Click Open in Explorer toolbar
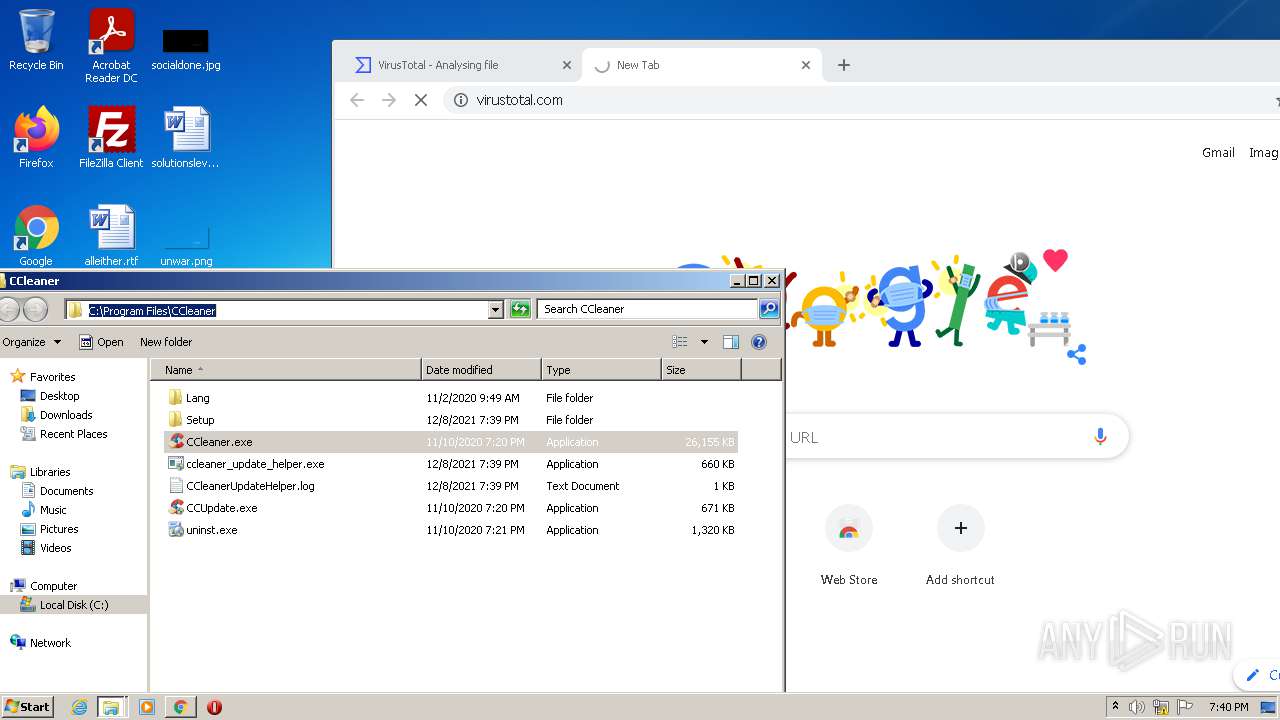This screenshot has height=720, width=1280. (x=101, y=342)
